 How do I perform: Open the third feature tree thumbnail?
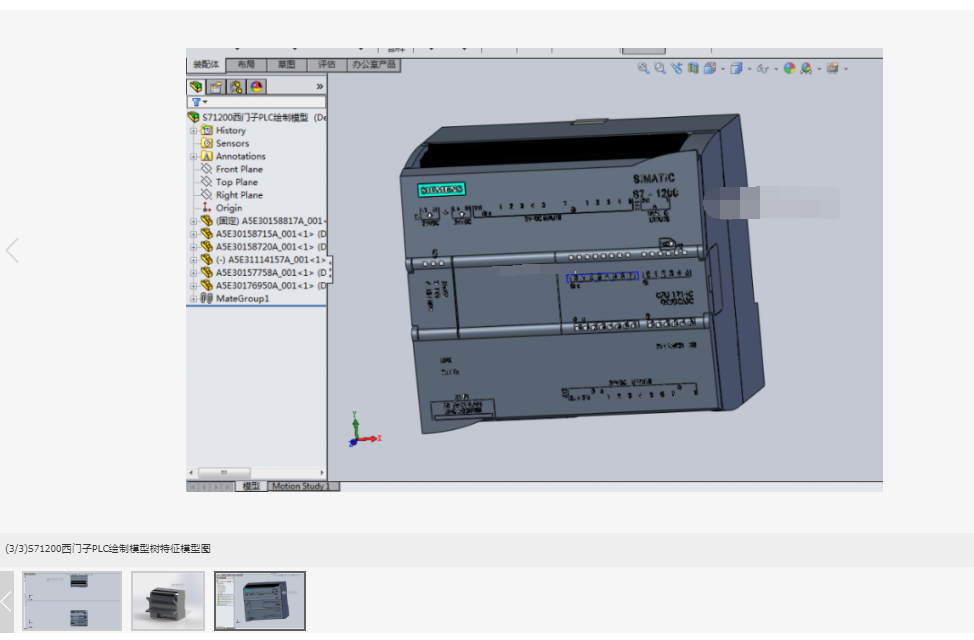coord(260,601)
